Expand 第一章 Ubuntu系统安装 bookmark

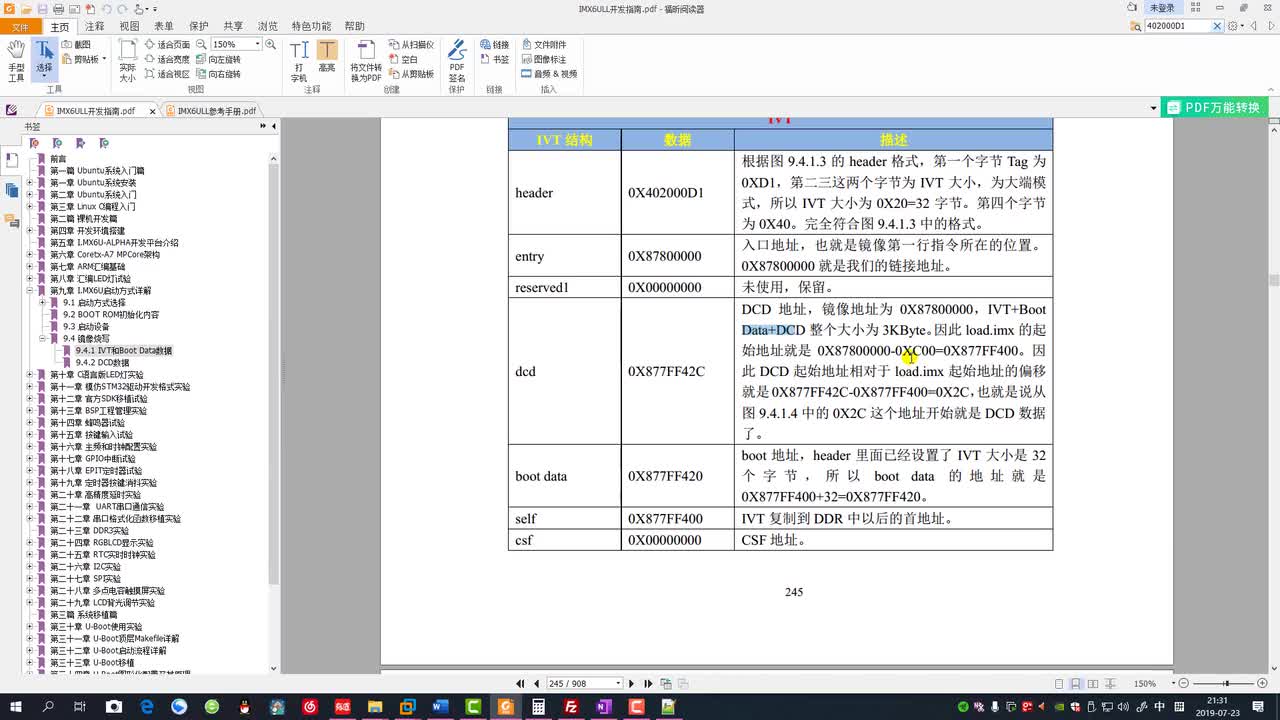pos(30,183)
